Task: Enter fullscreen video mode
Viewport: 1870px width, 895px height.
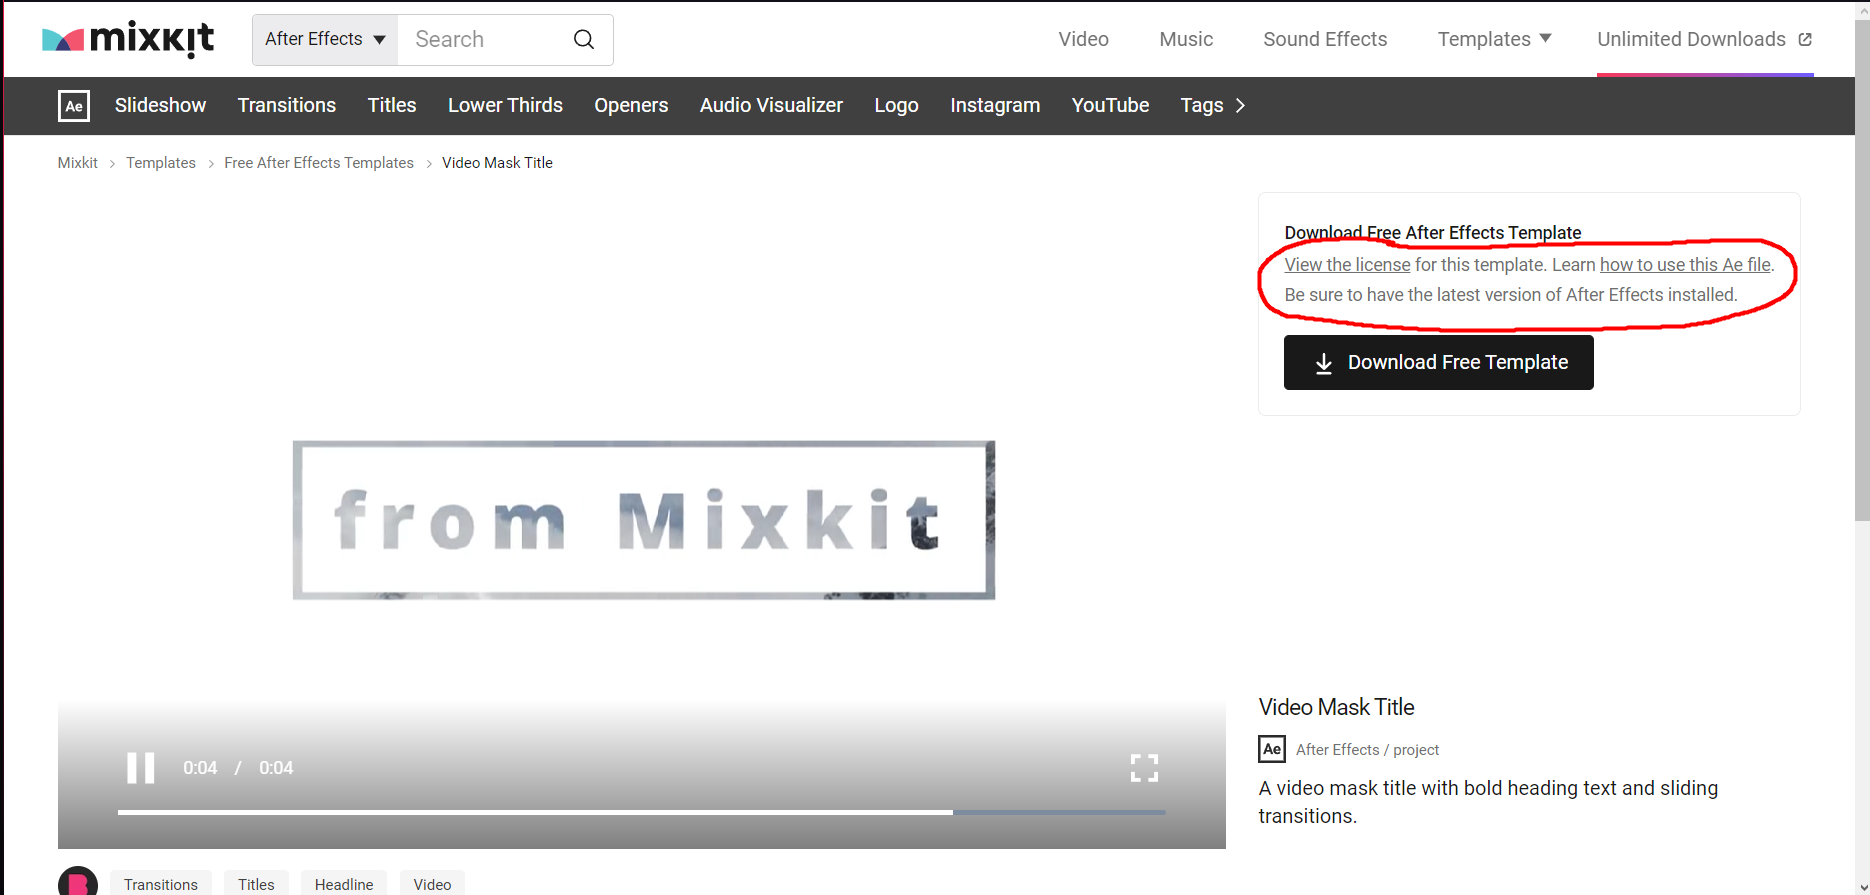Action: click(x=1144, y=768)
